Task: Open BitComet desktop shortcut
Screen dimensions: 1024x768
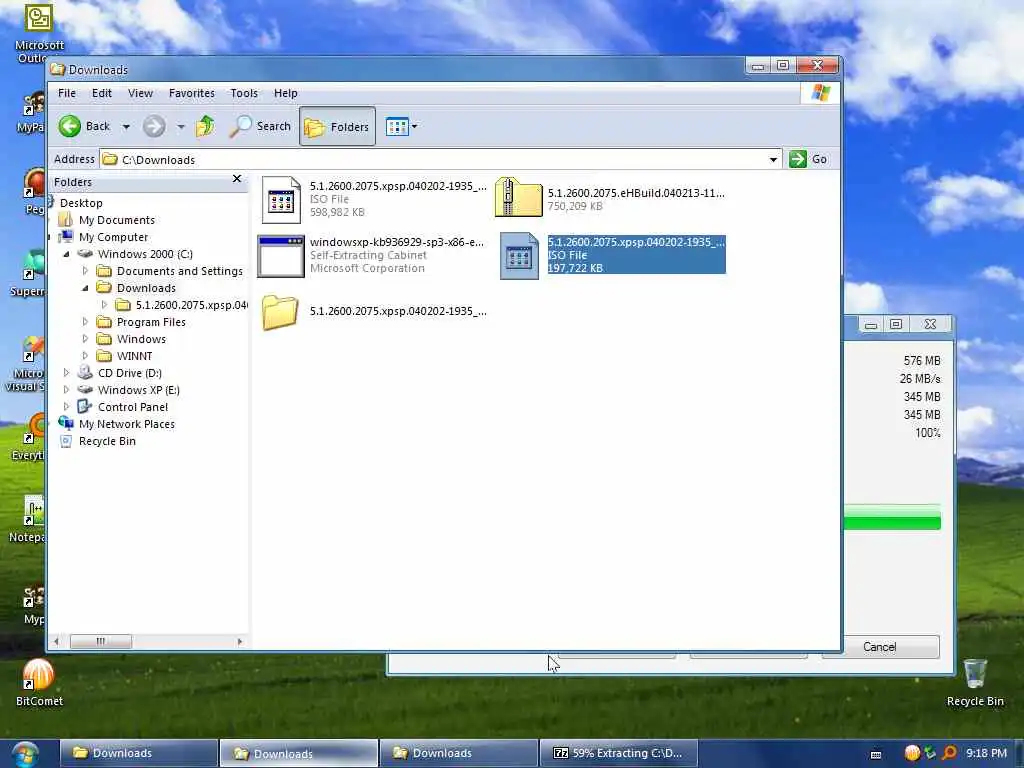Action: [39, 683]
